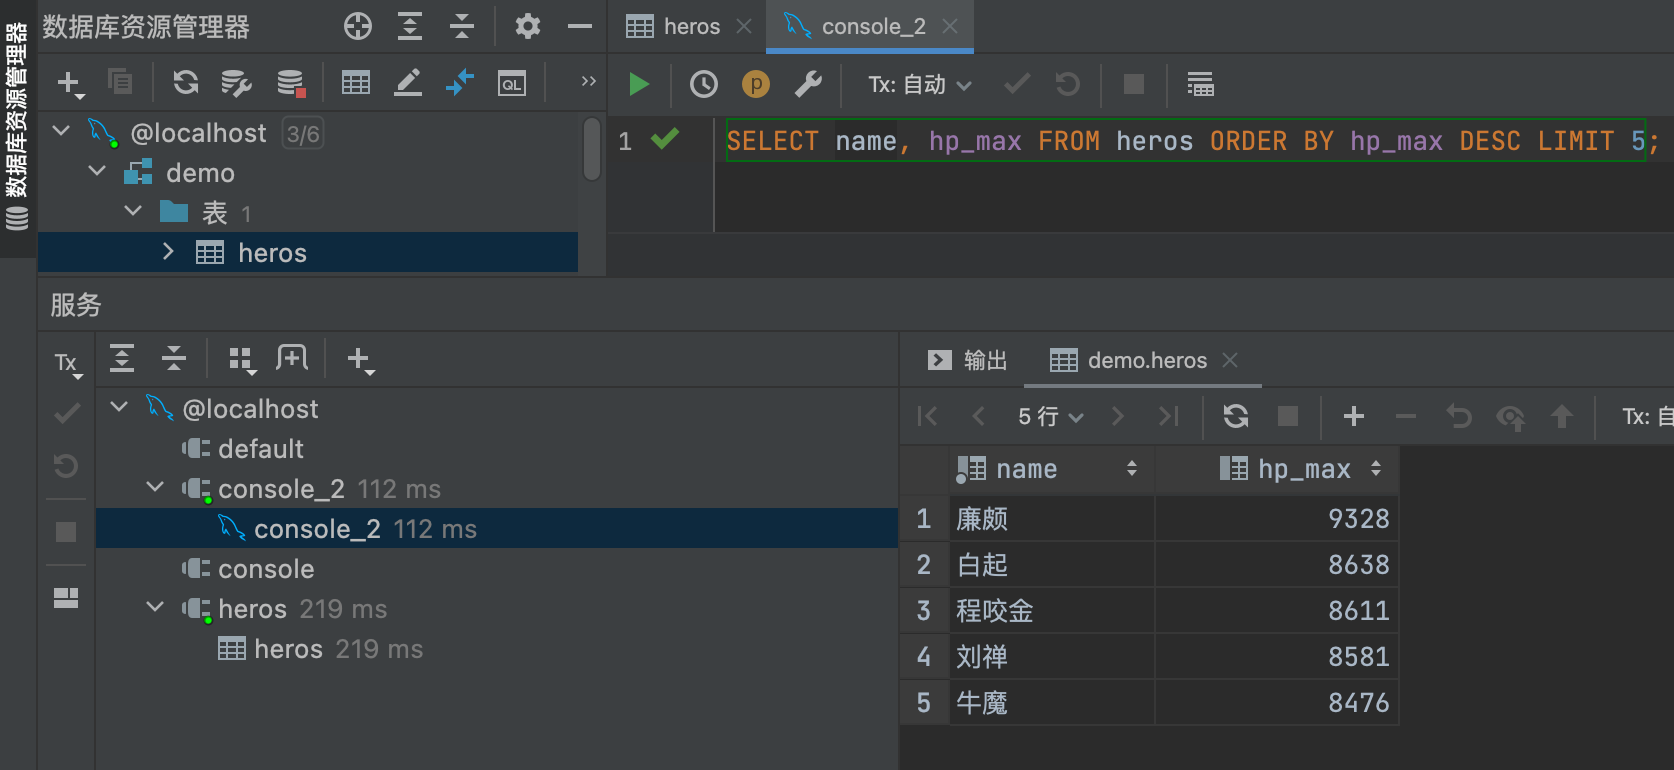Hide the database explorer panel with minus icon

pyautogui.click(x=580, y=27)
